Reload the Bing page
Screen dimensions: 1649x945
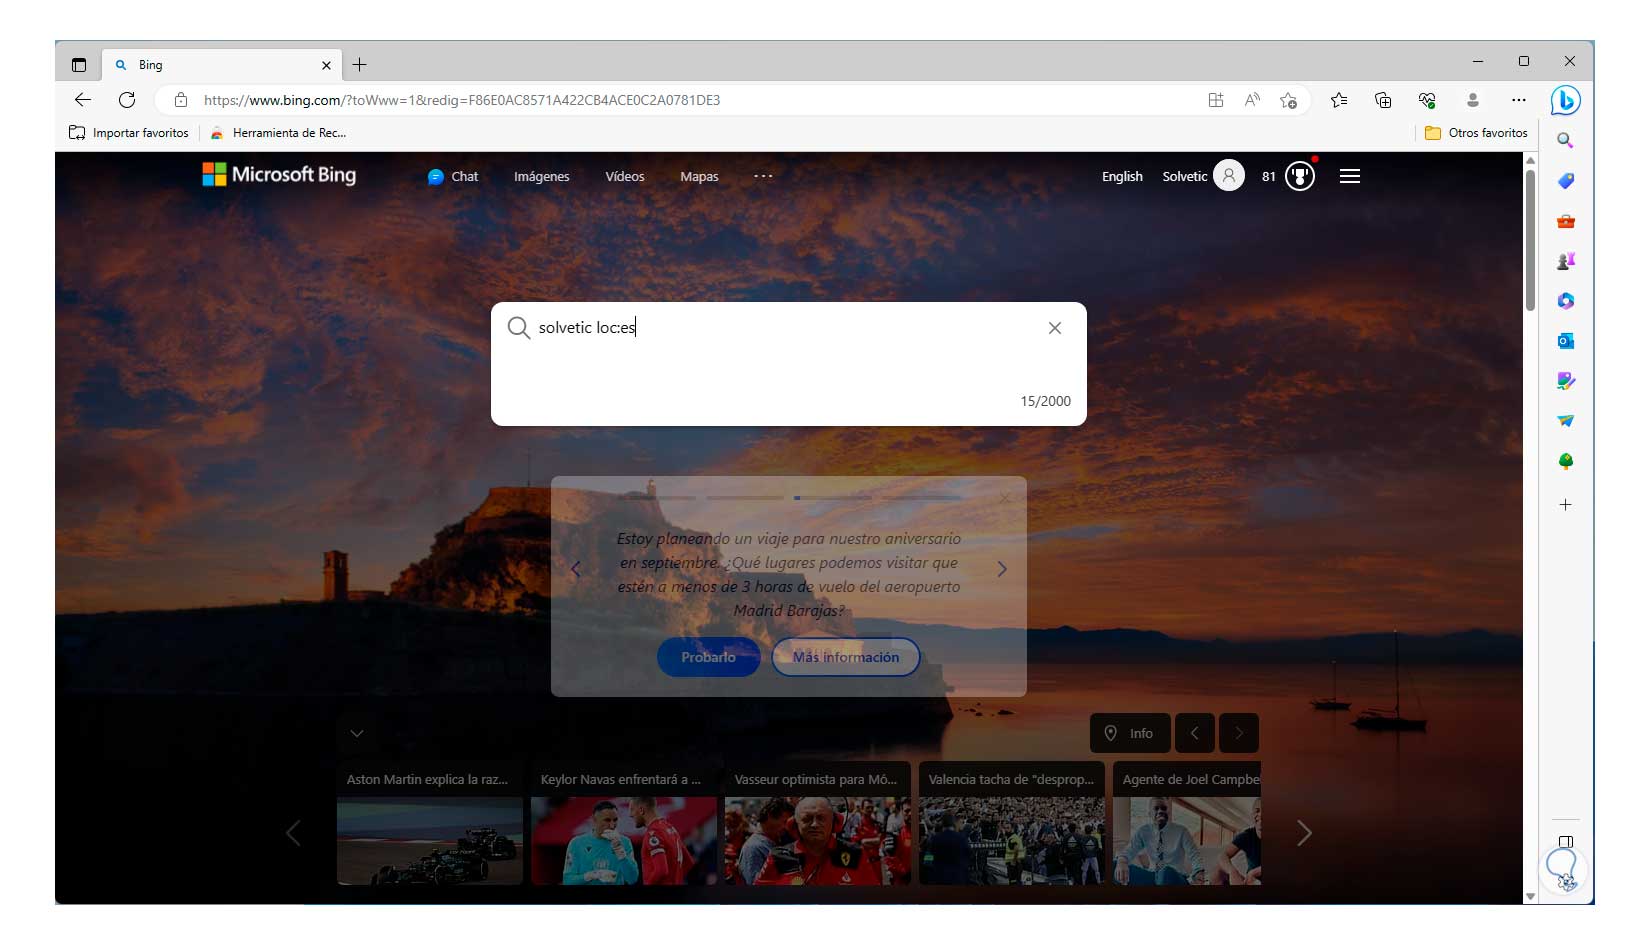pyautogui.click(x=127, y=100)
